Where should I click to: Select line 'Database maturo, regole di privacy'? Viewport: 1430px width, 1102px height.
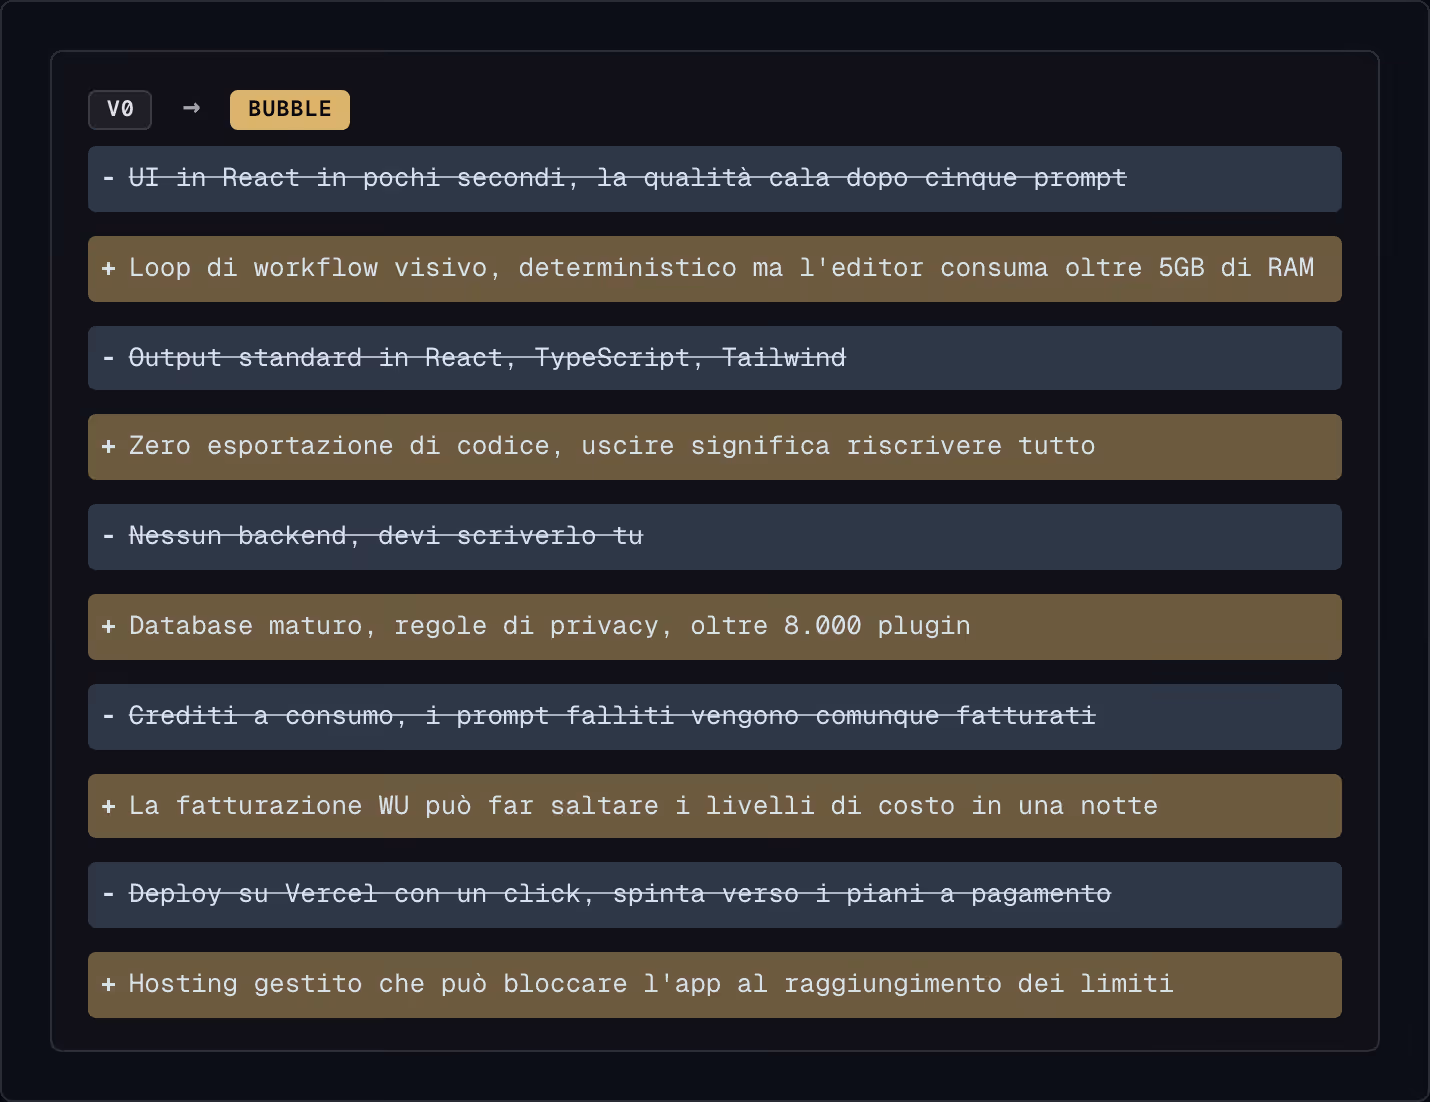(x=715, y=627)
